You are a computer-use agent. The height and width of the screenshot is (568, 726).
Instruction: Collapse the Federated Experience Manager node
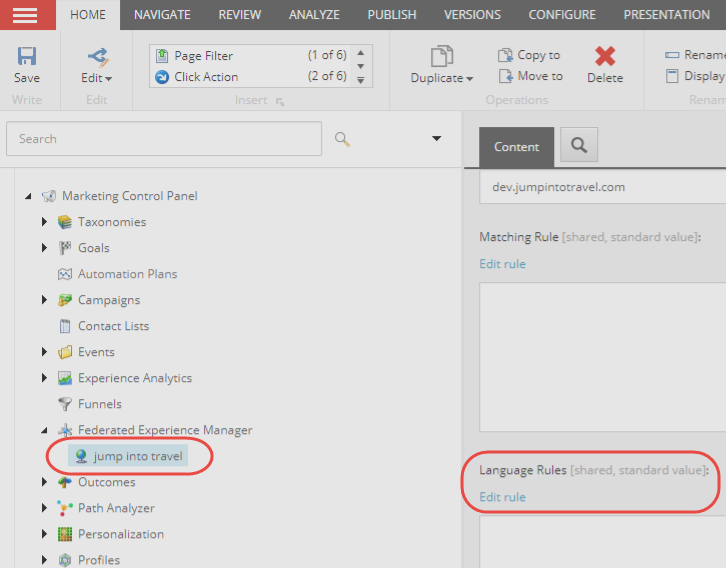[x=45, y=430]
